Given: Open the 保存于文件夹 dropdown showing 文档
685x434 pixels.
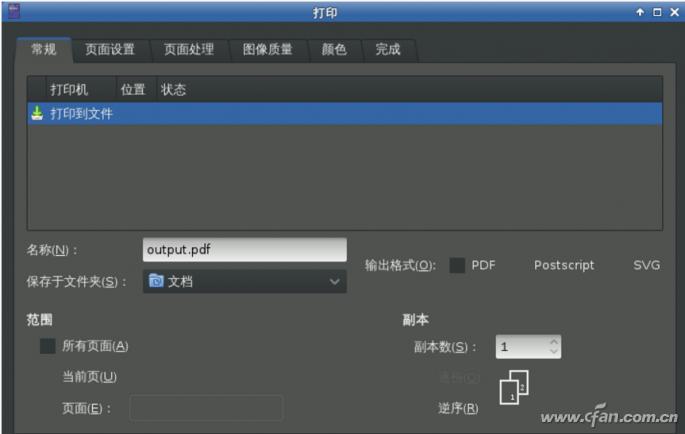Looking at the screenshot, I should 245,281.
